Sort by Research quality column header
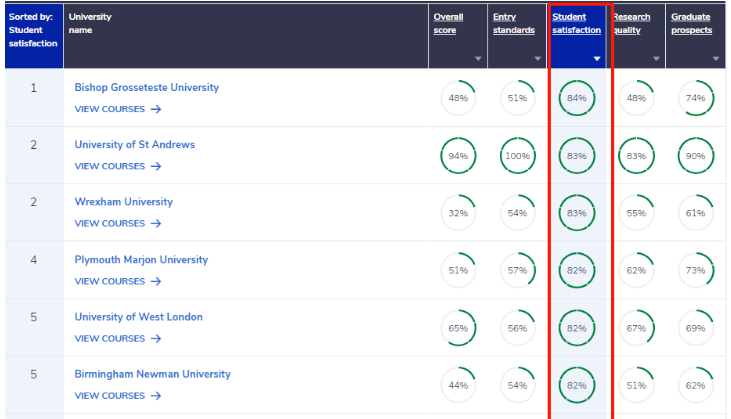This screenshot has height=419, width=731. point(631,23)
